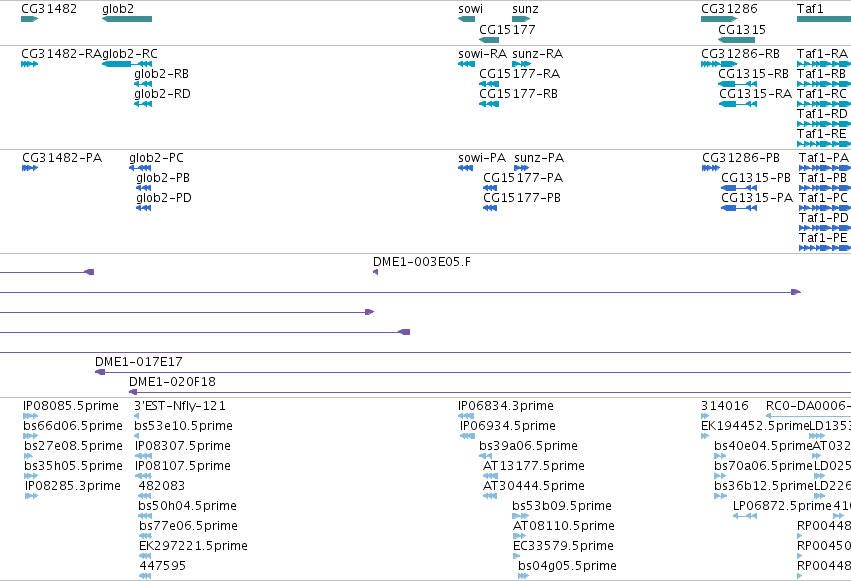This screenshot has height=581, width=851.
Task: Click the DME1-017E17 clone label
Action: point(139,362)
